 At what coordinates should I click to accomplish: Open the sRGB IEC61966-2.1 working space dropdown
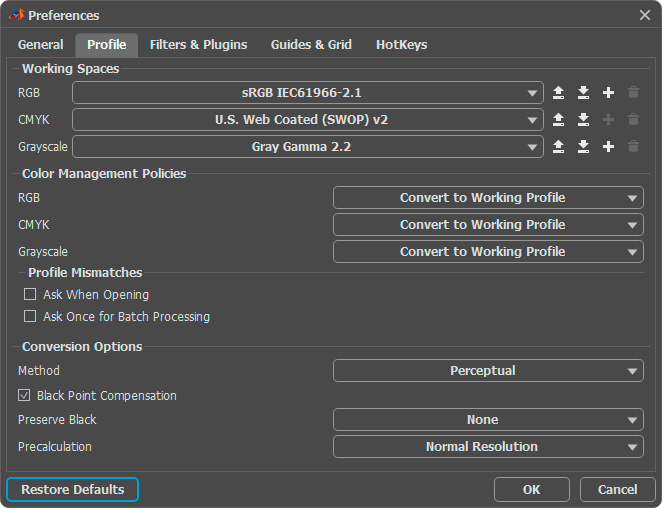308,92
